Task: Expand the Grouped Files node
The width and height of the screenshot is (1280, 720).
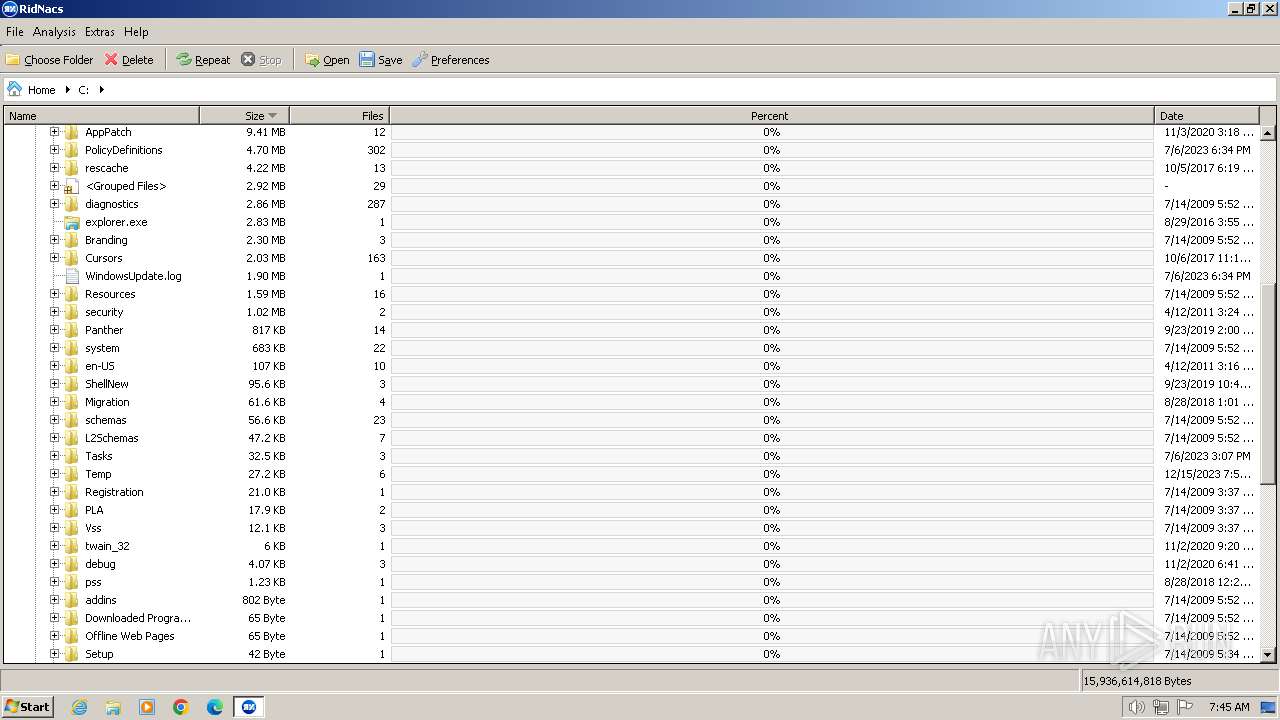Action: (x=54, y=186)
